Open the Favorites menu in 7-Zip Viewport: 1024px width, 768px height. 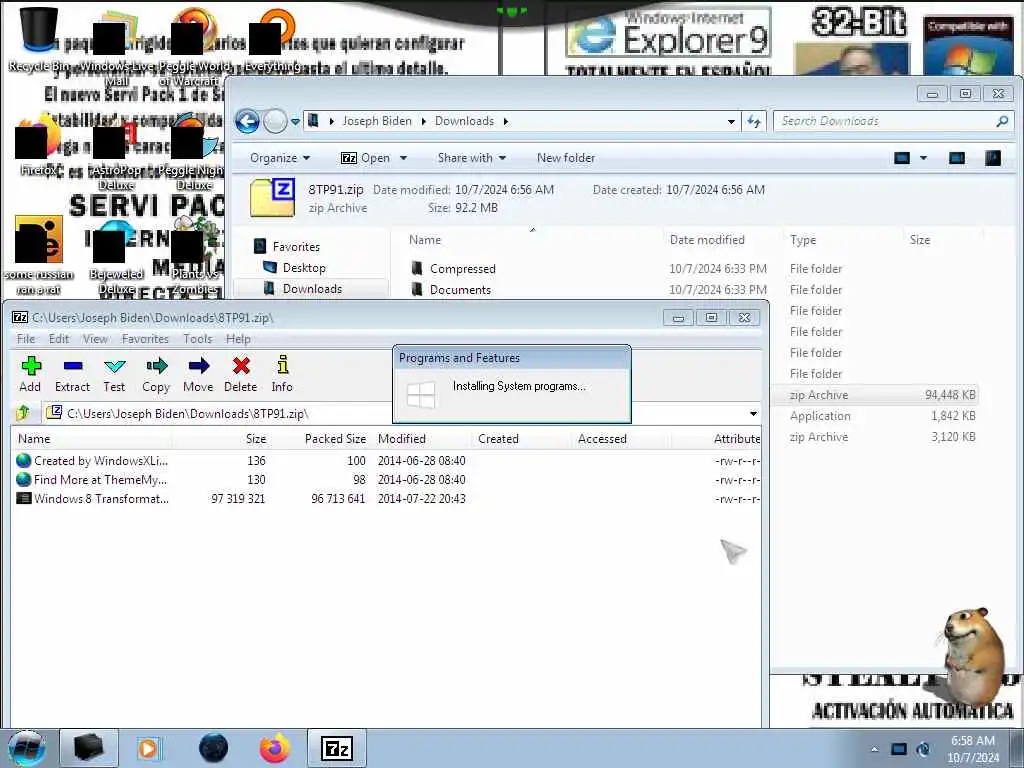tap(145, 339)
